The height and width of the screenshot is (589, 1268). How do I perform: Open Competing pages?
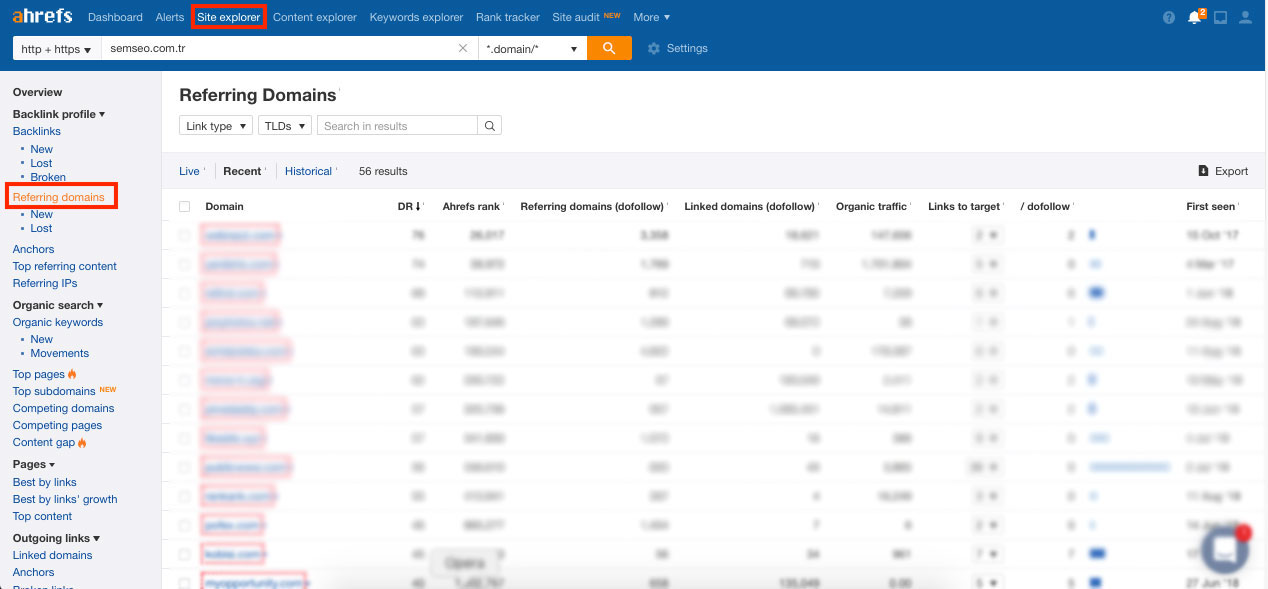(x=57, y=425)
